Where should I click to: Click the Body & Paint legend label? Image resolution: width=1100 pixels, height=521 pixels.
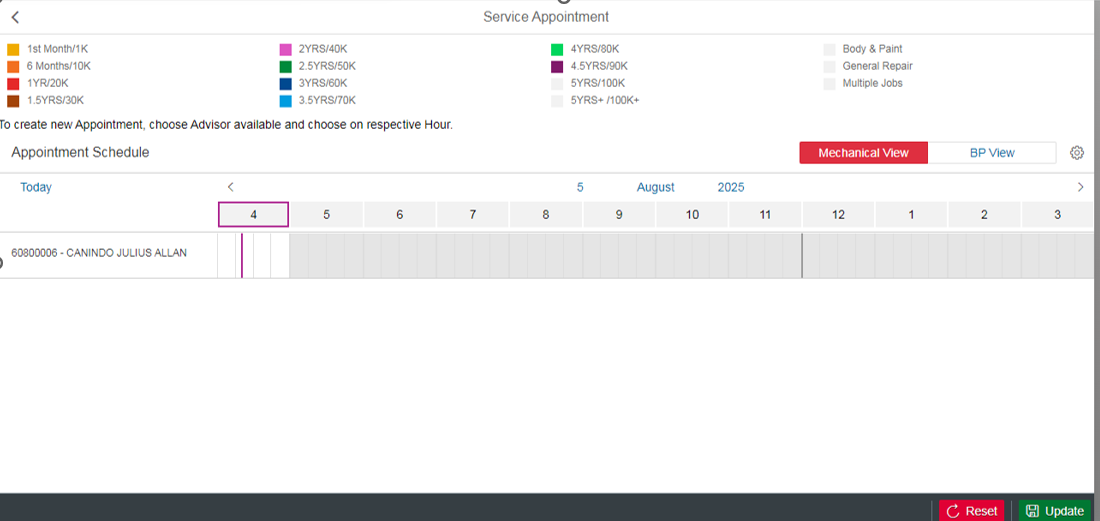click(x=873, y=49)
